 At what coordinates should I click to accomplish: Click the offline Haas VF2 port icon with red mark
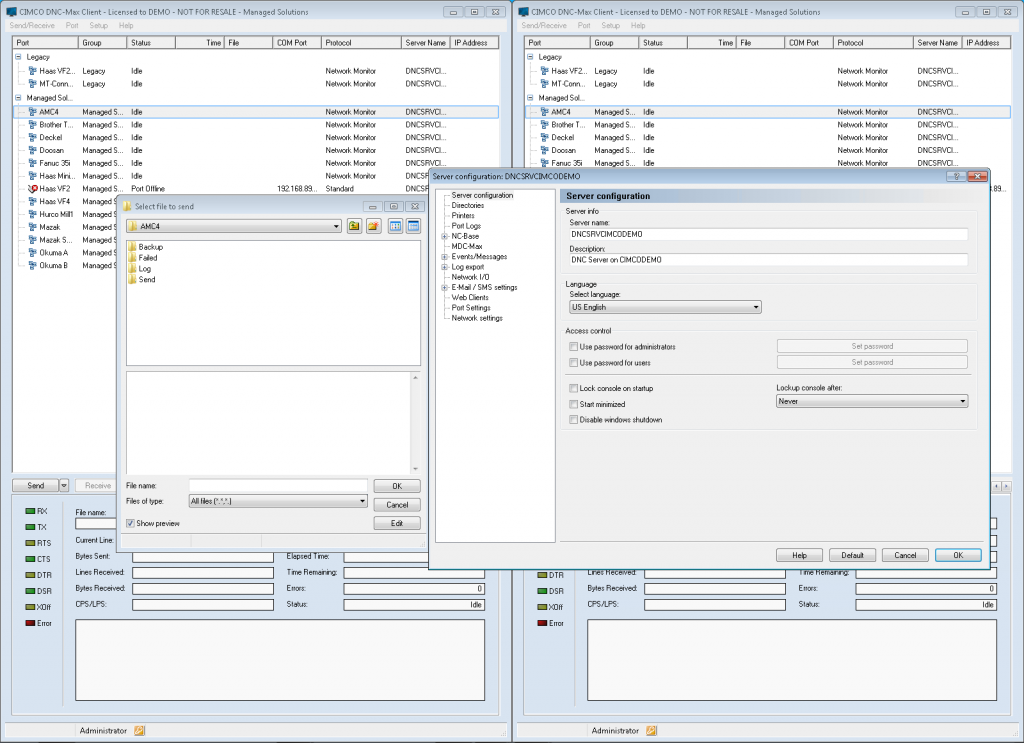[33, 189]
